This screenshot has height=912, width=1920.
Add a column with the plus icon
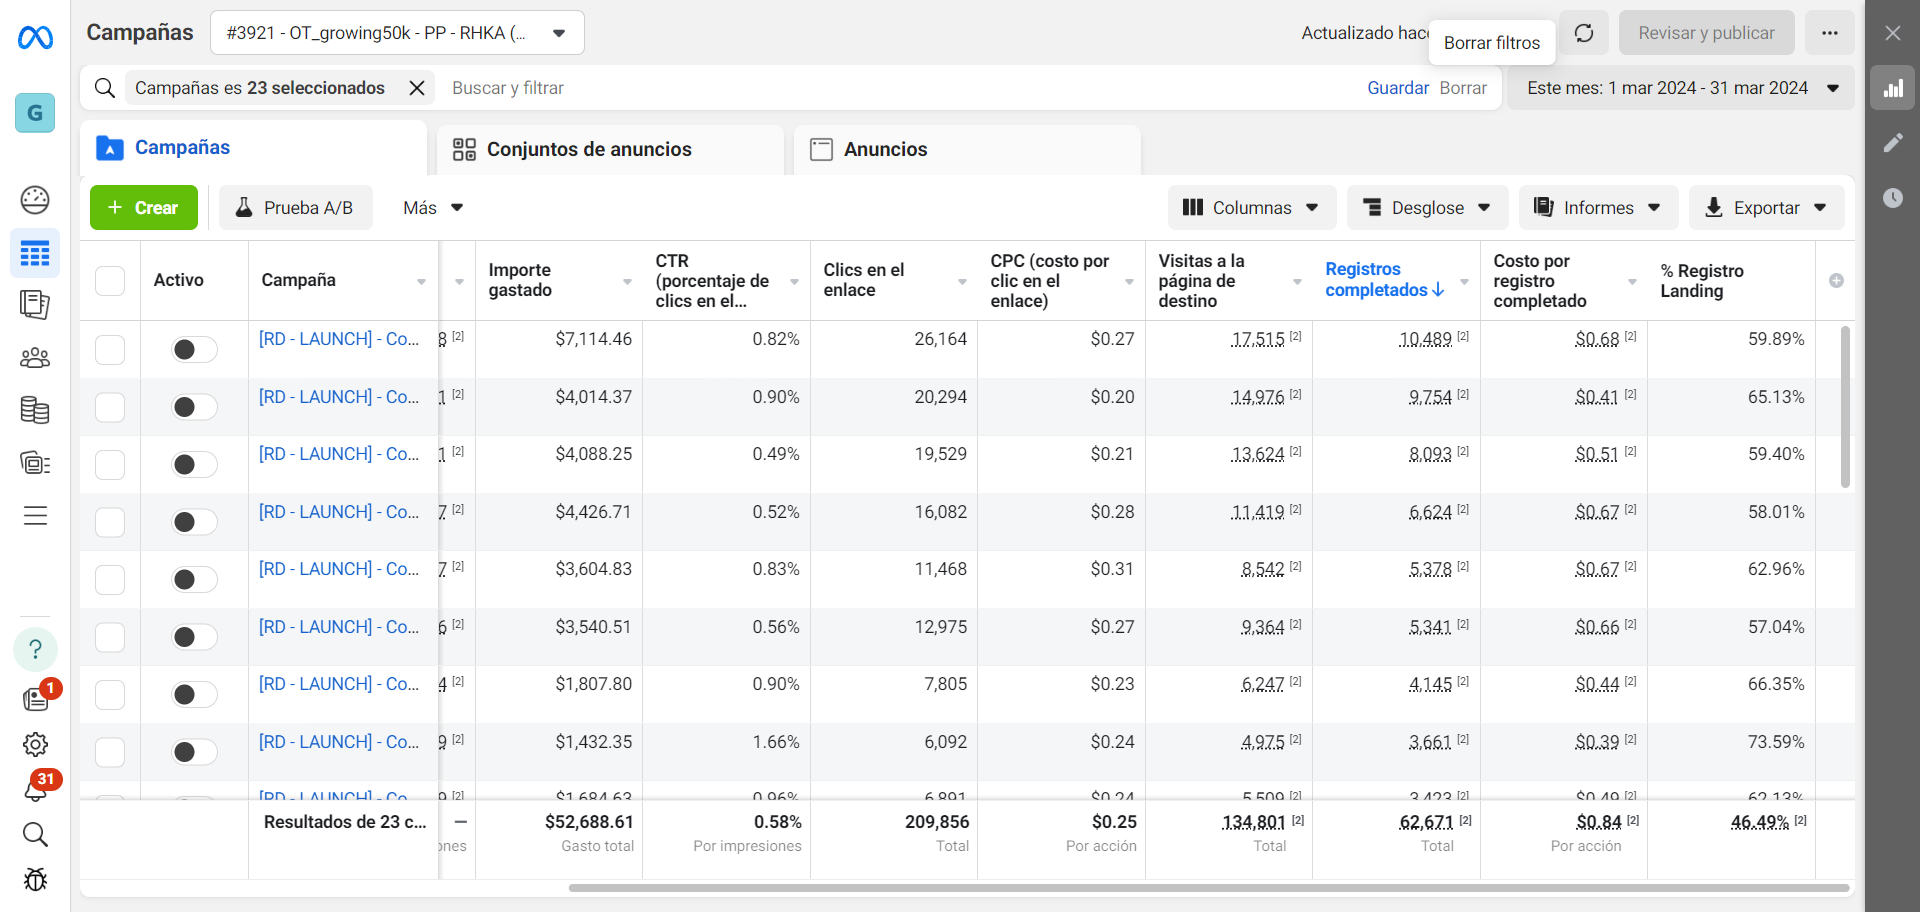click(x=1836, y=281)
